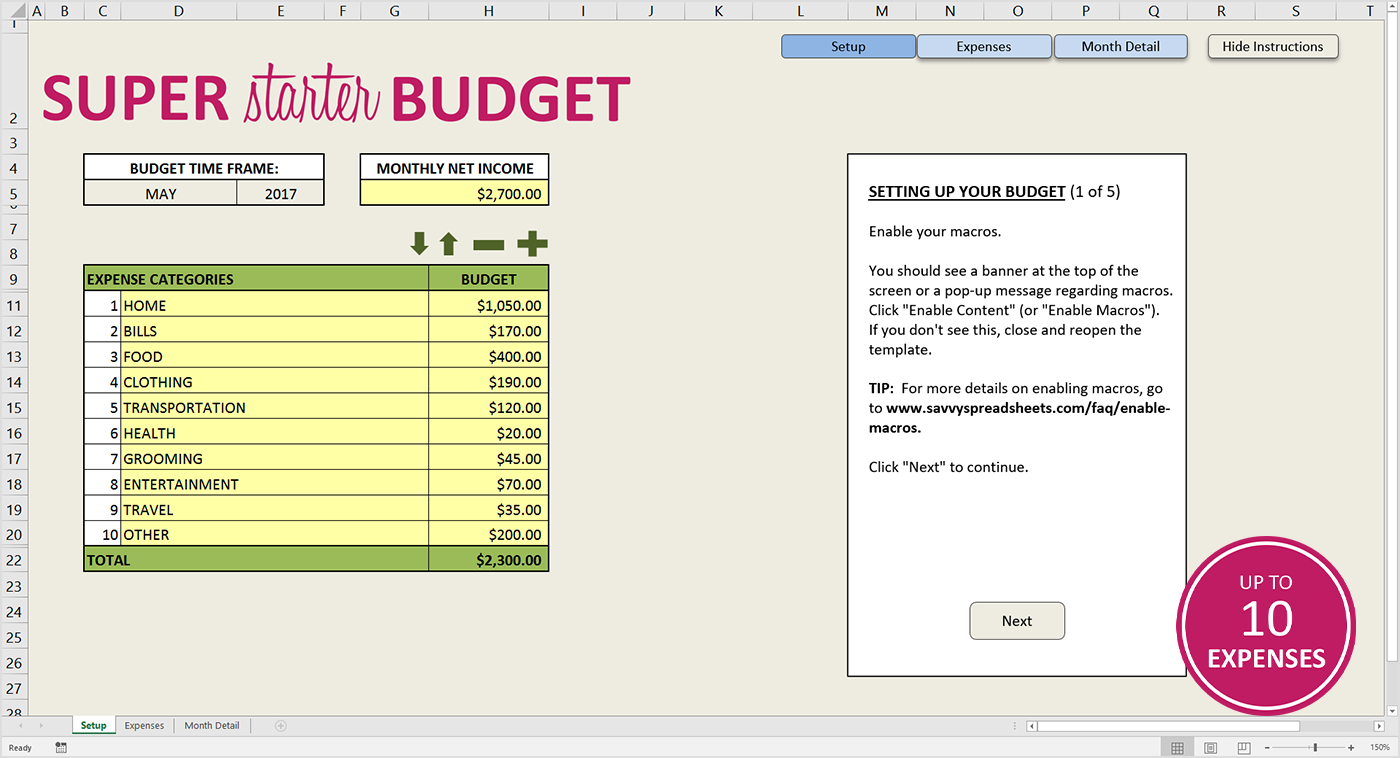
Task: Open the Expenses navigation button at top
Action: coord(983,46)
